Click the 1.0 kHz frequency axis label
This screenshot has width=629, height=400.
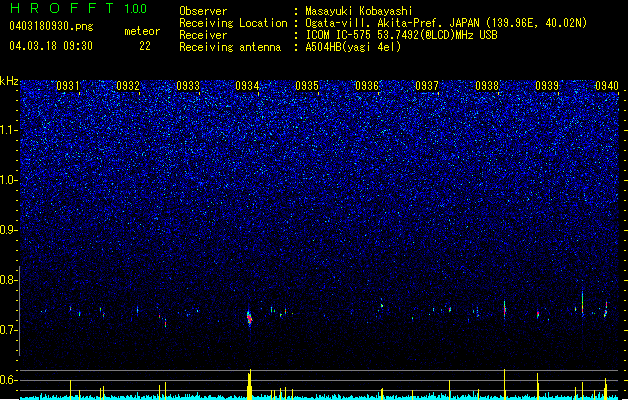tap(9, 181)
